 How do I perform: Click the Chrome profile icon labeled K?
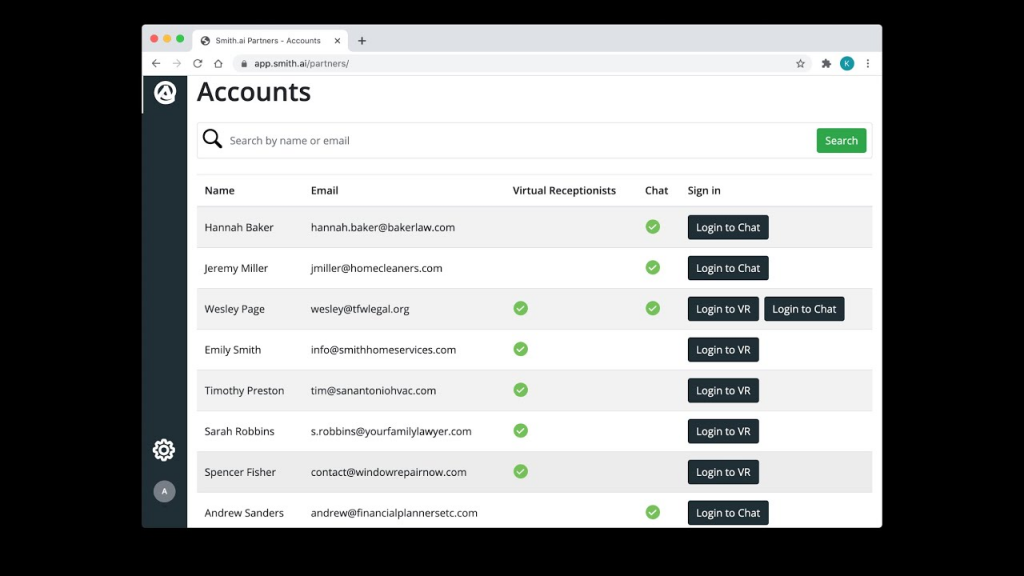click(847, 62)
